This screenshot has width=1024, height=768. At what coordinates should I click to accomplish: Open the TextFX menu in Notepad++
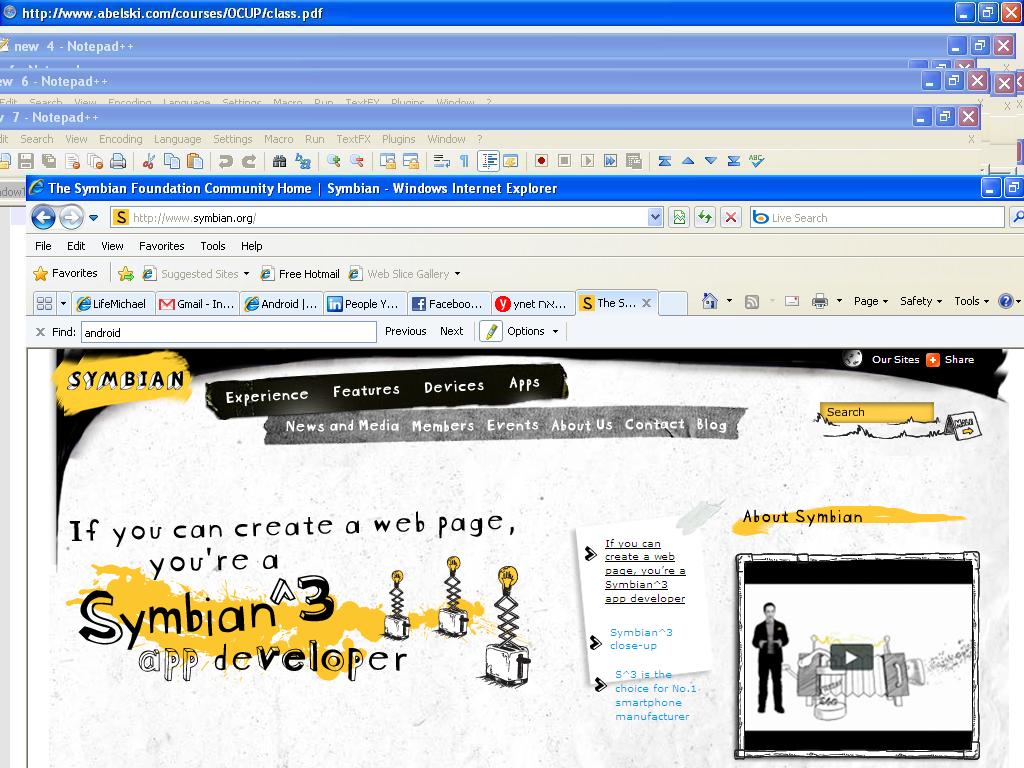coord(353,139)
